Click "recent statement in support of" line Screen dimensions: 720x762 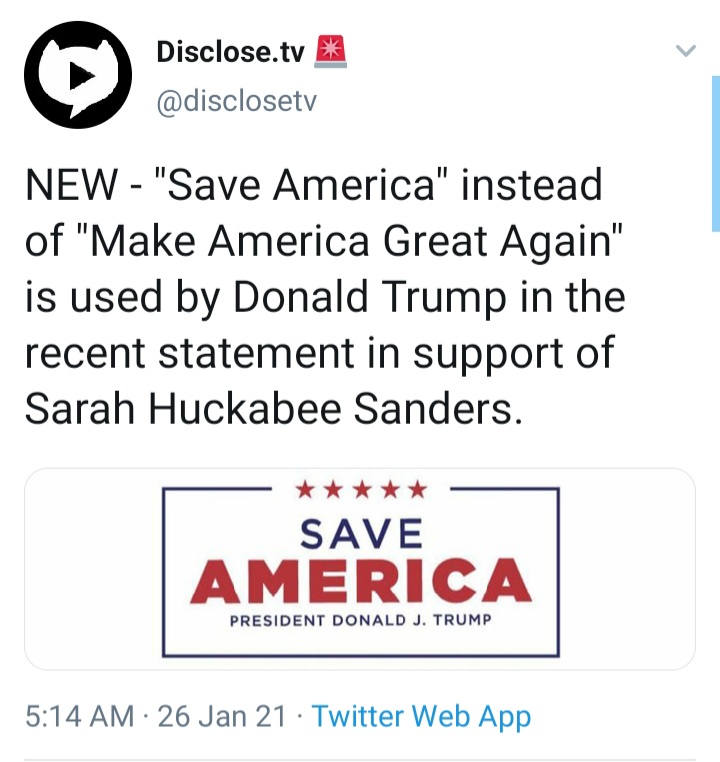point(320,353)
